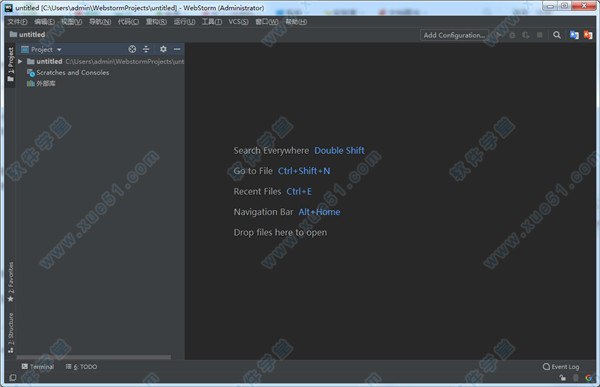Open the 6: TODO tool window
The image size is (600, 387).
coord(81,367)
